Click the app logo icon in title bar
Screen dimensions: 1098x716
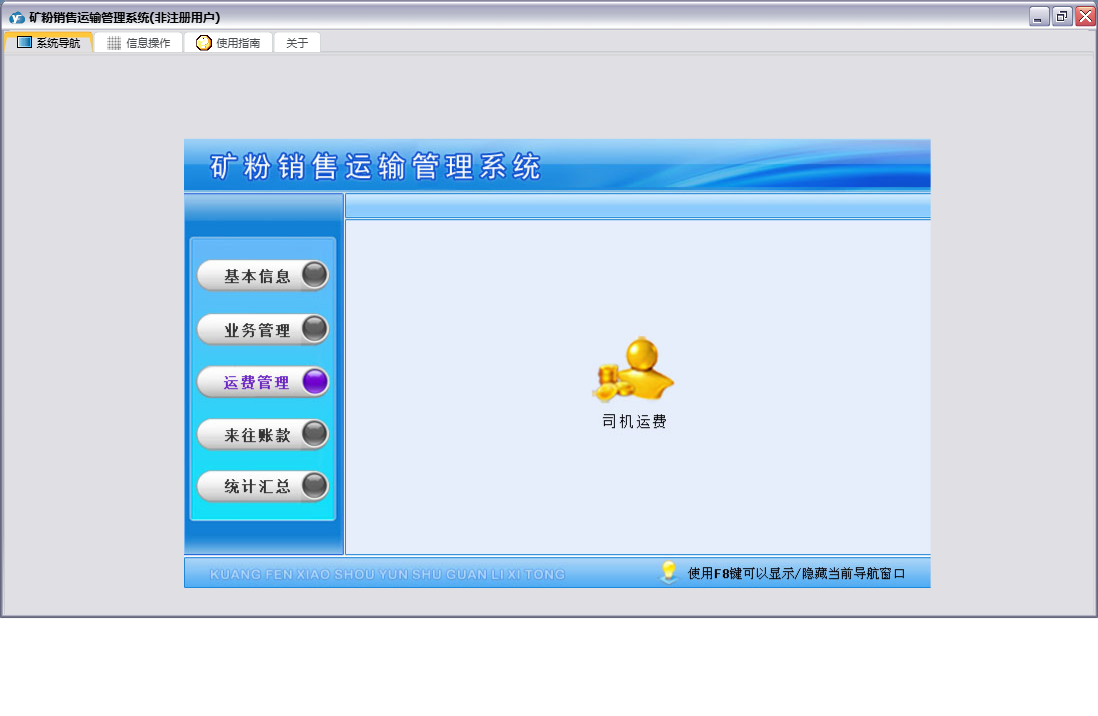17,18
